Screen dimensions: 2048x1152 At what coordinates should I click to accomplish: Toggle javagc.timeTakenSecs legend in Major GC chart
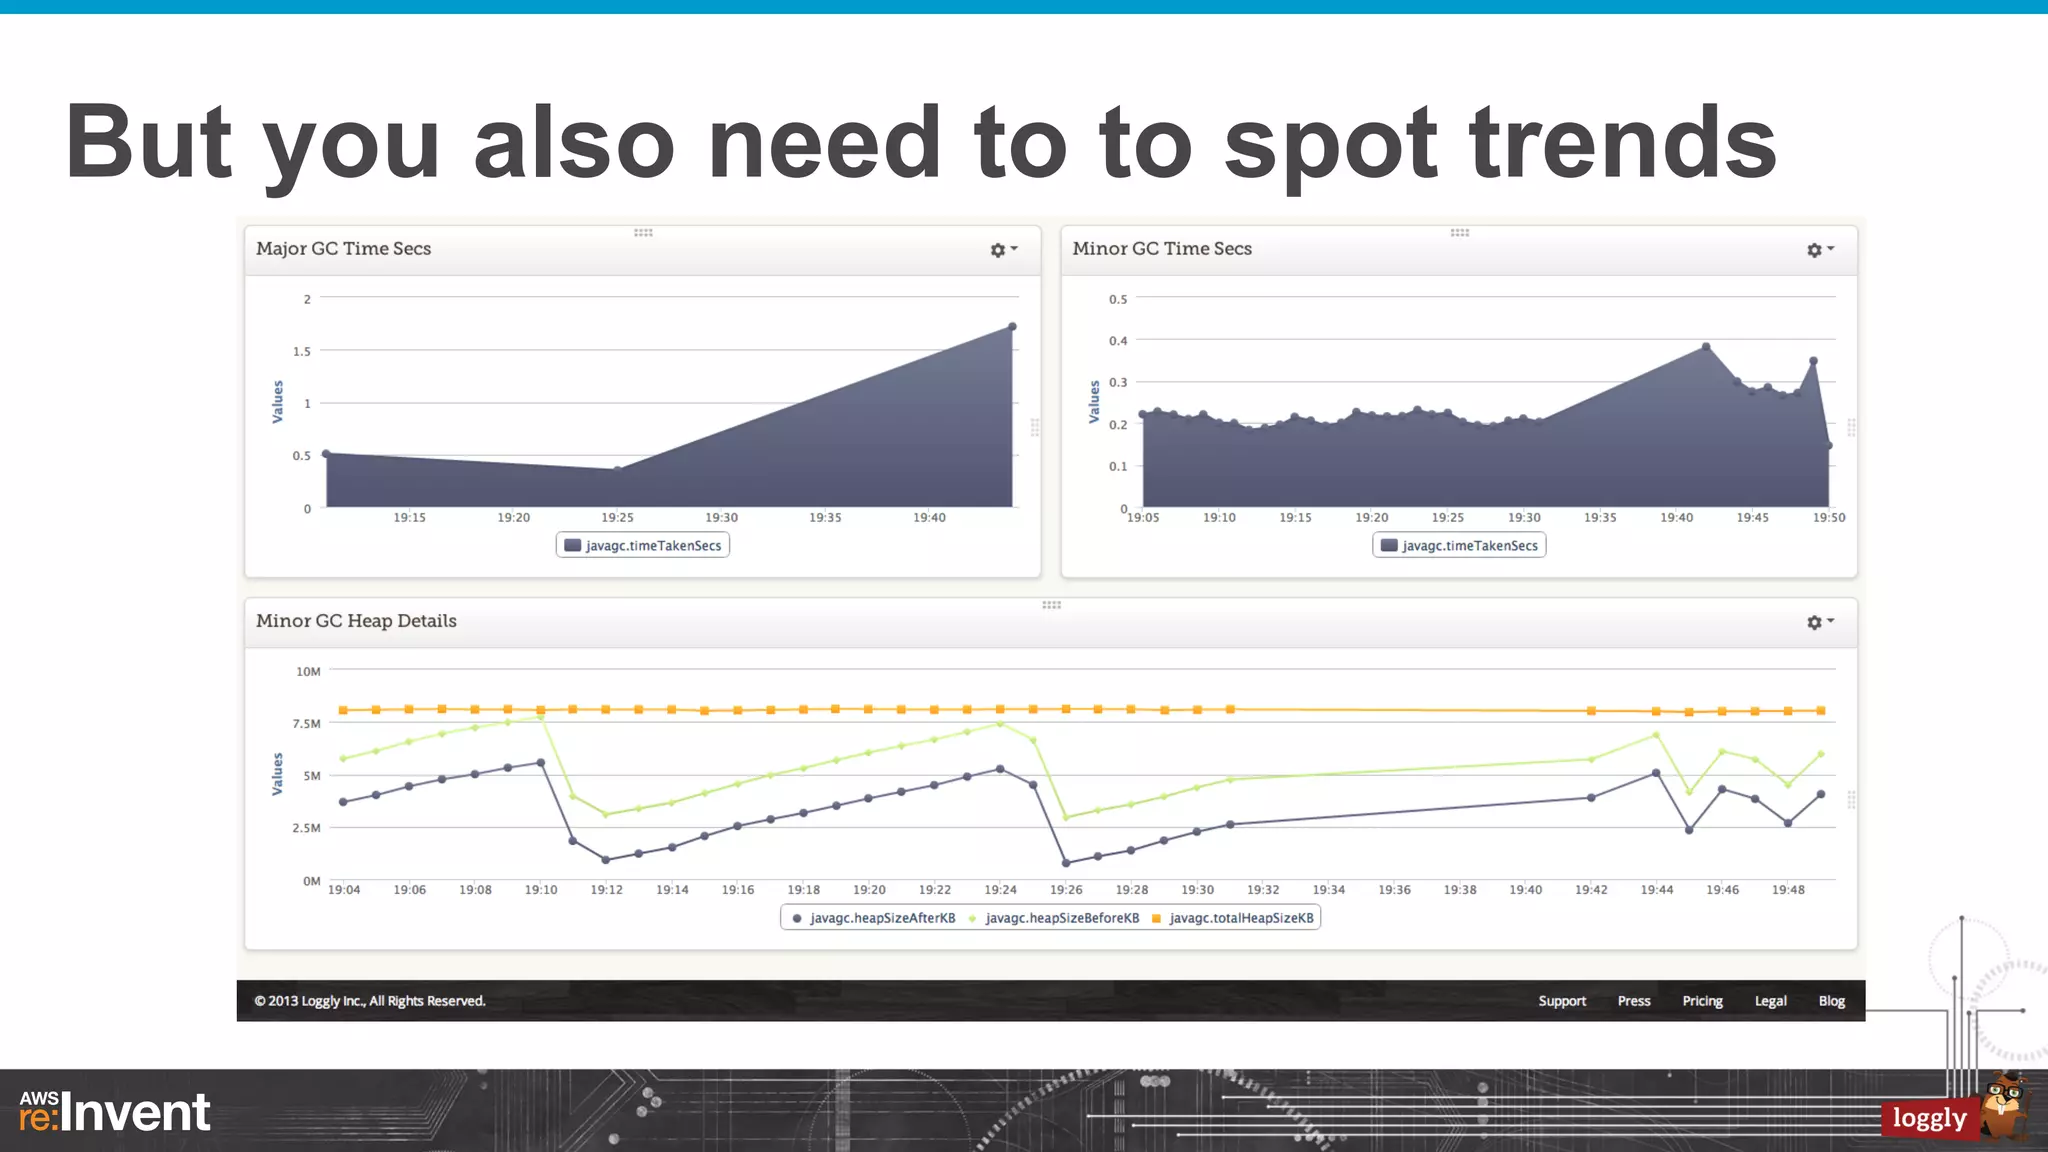click(652, 546)
